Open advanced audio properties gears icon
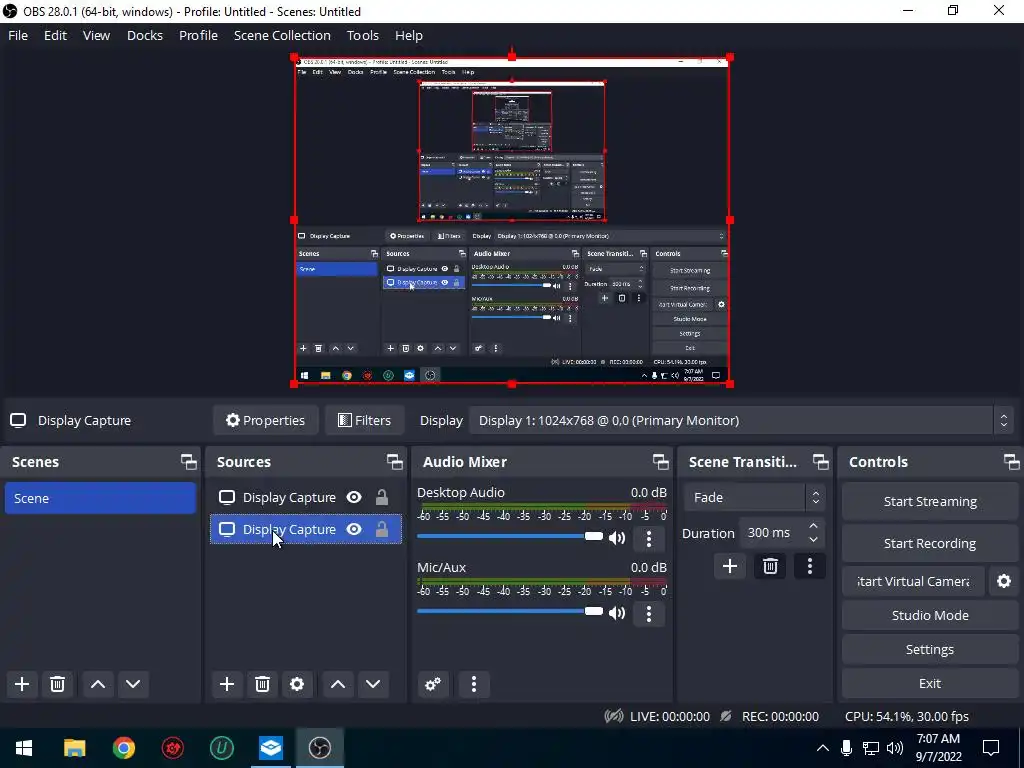Image resolution: width=1024 pixels, height=768 pixels. pos(432,684)
